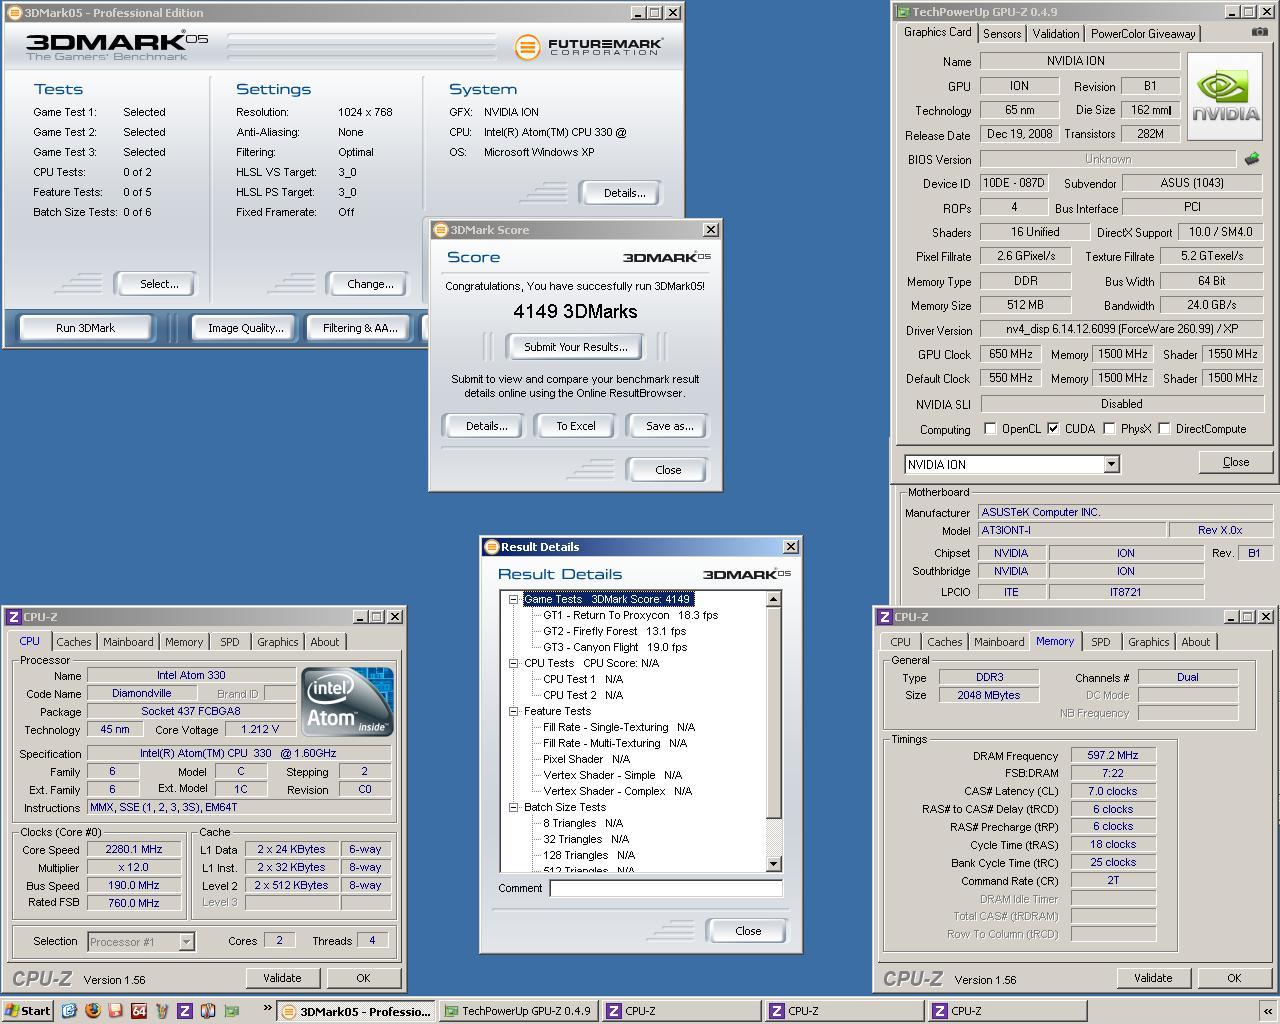The width and height of the screenshot is (1280, 1024).
Task: Select the 'GT2 - Firefly Forest' result row
Action: pos(615,631)
